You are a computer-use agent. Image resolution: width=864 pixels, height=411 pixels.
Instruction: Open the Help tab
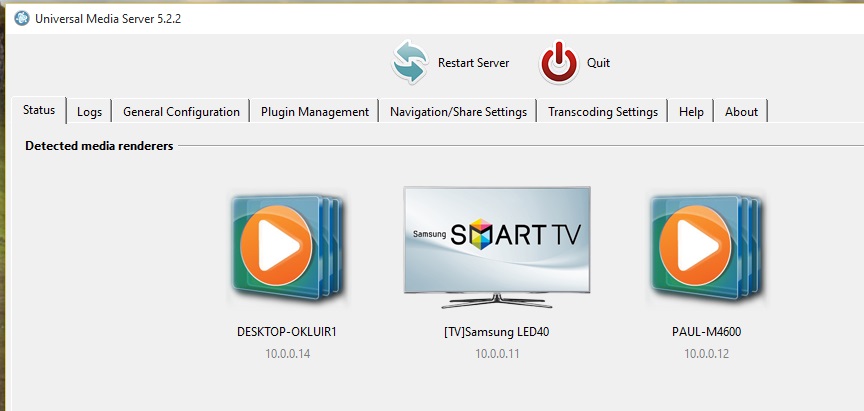coord(691,112)
